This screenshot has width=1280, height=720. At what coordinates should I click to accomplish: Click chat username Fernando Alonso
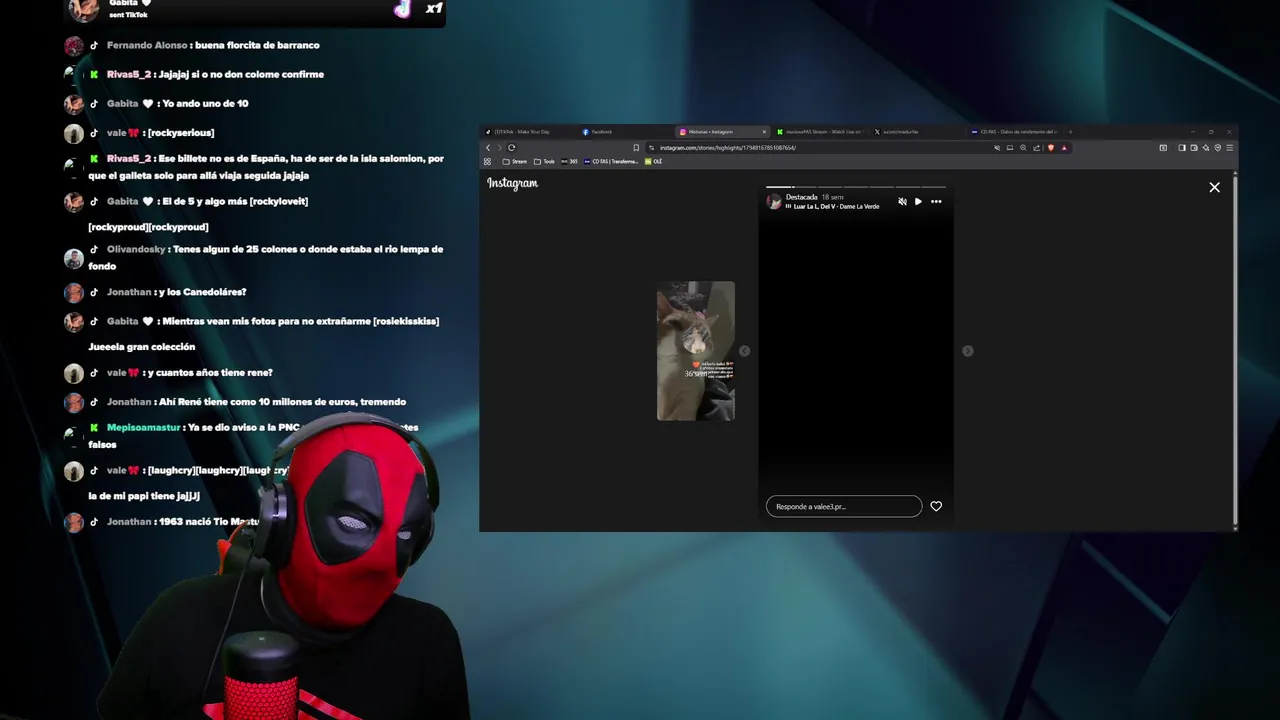[148, 45]
